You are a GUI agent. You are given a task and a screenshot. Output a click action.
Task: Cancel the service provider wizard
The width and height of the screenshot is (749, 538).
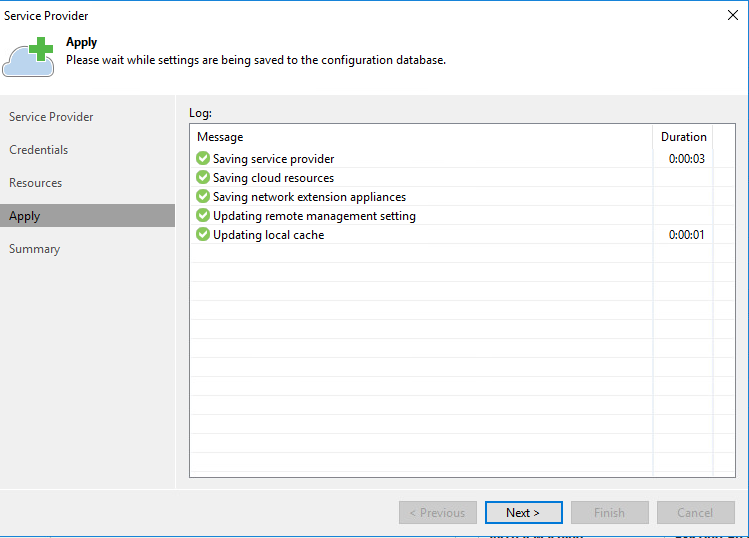(x=695, y=513)
